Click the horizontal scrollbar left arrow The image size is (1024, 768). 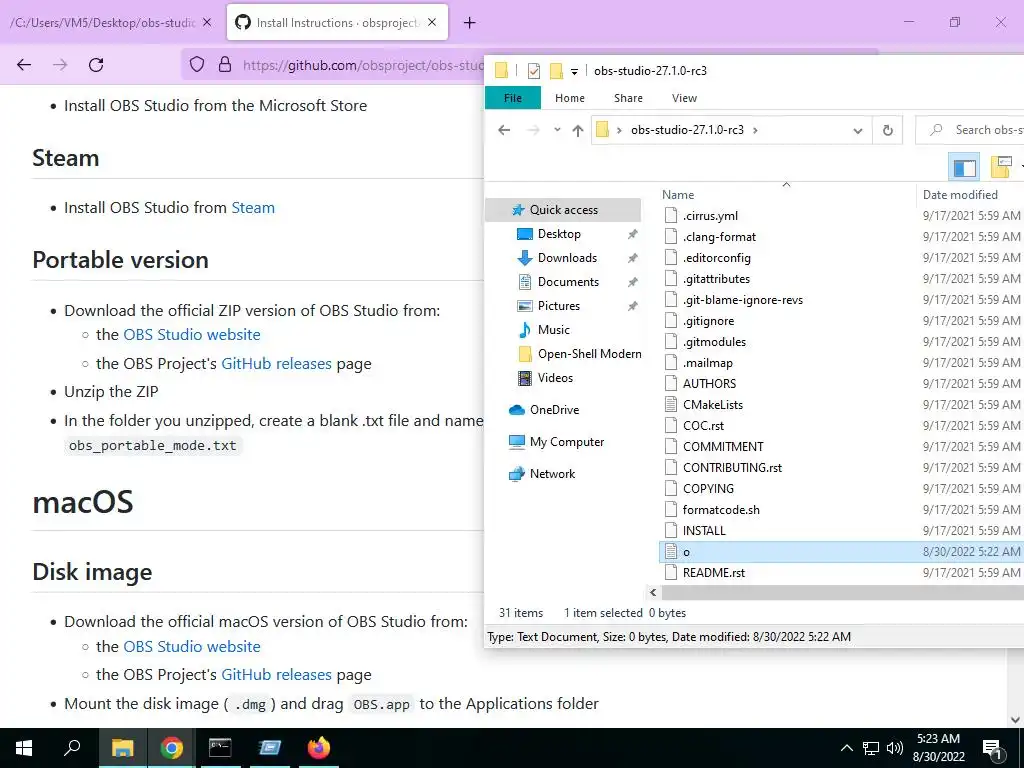tap(653, 592)
